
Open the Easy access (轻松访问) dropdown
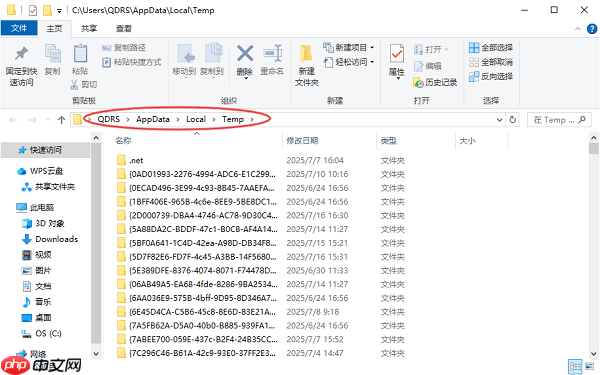pos(349,62)
